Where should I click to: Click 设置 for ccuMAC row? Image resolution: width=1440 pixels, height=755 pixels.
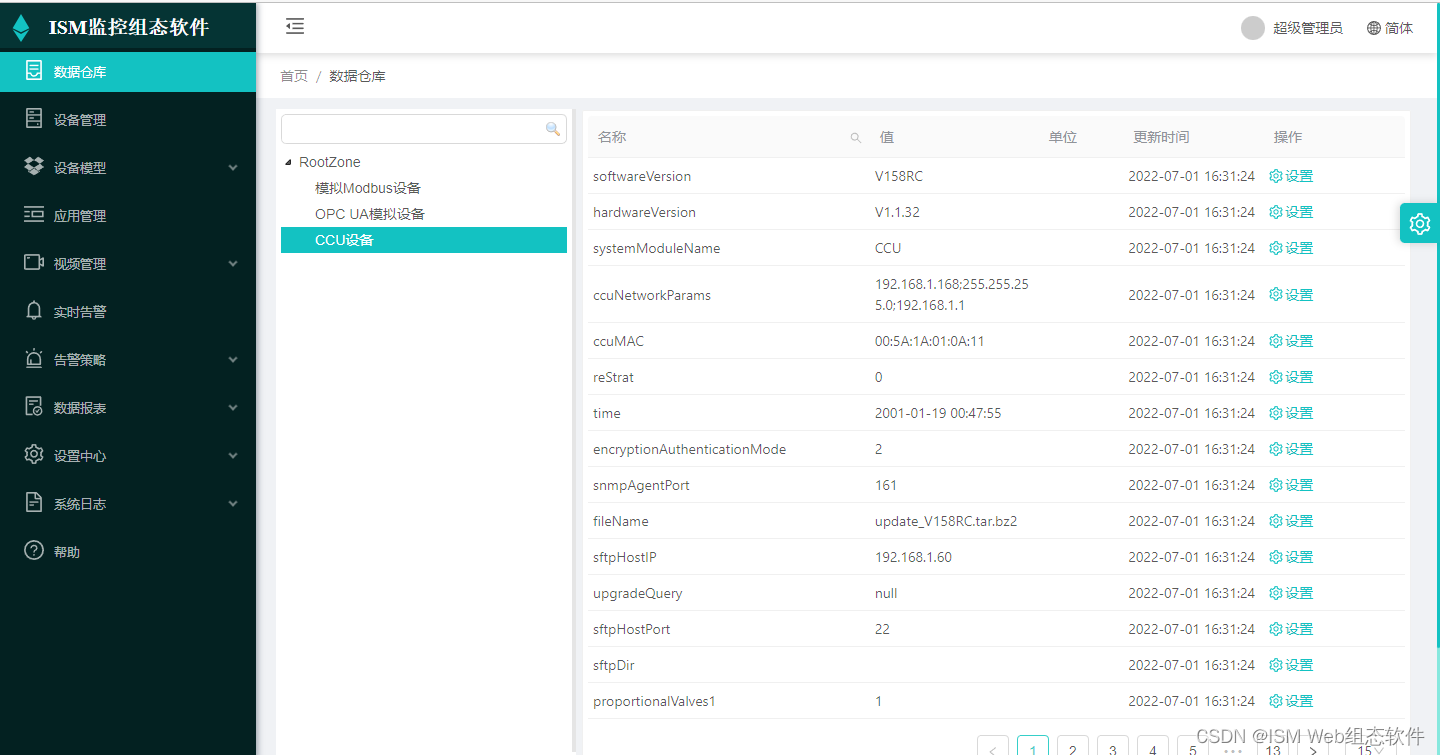1291,341
